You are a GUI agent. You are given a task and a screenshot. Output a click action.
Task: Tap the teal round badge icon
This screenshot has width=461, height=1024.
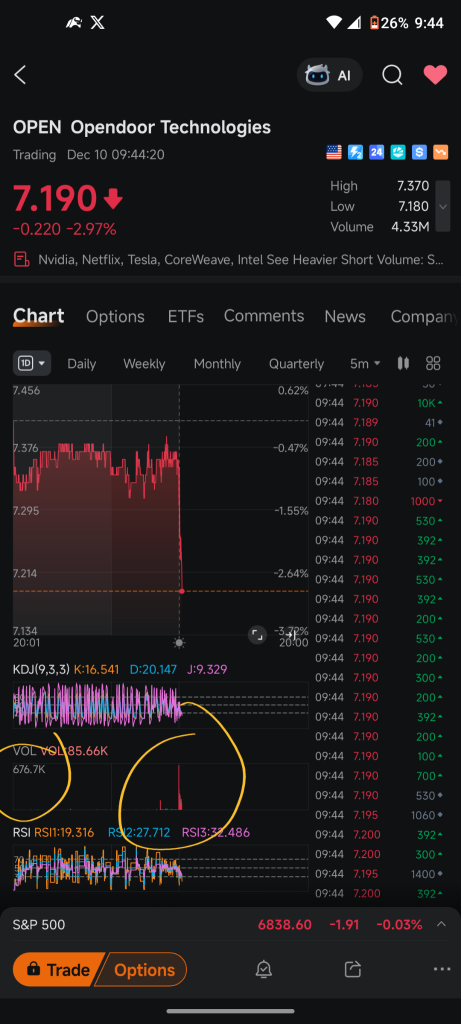(x=398, y=152)
